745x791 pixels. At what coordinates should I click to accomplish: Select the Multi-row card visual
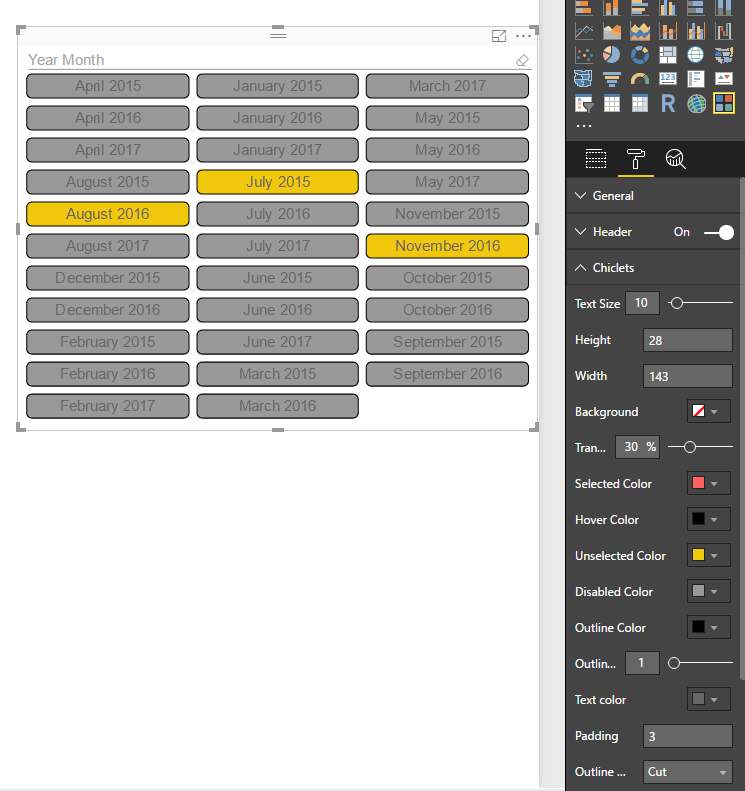(696, 79)
